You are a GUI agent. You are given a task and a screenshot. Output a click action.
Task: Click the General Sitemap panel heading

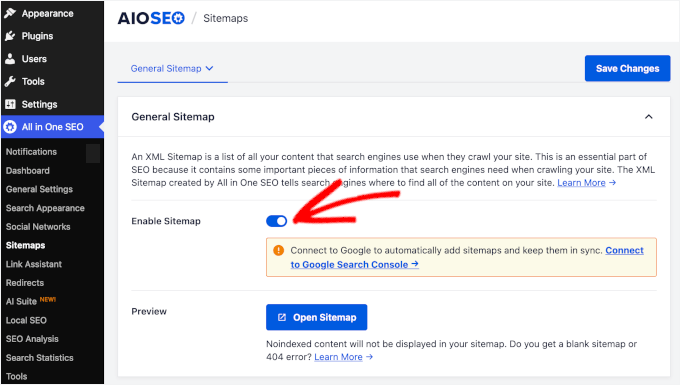[x=173, y=117]
